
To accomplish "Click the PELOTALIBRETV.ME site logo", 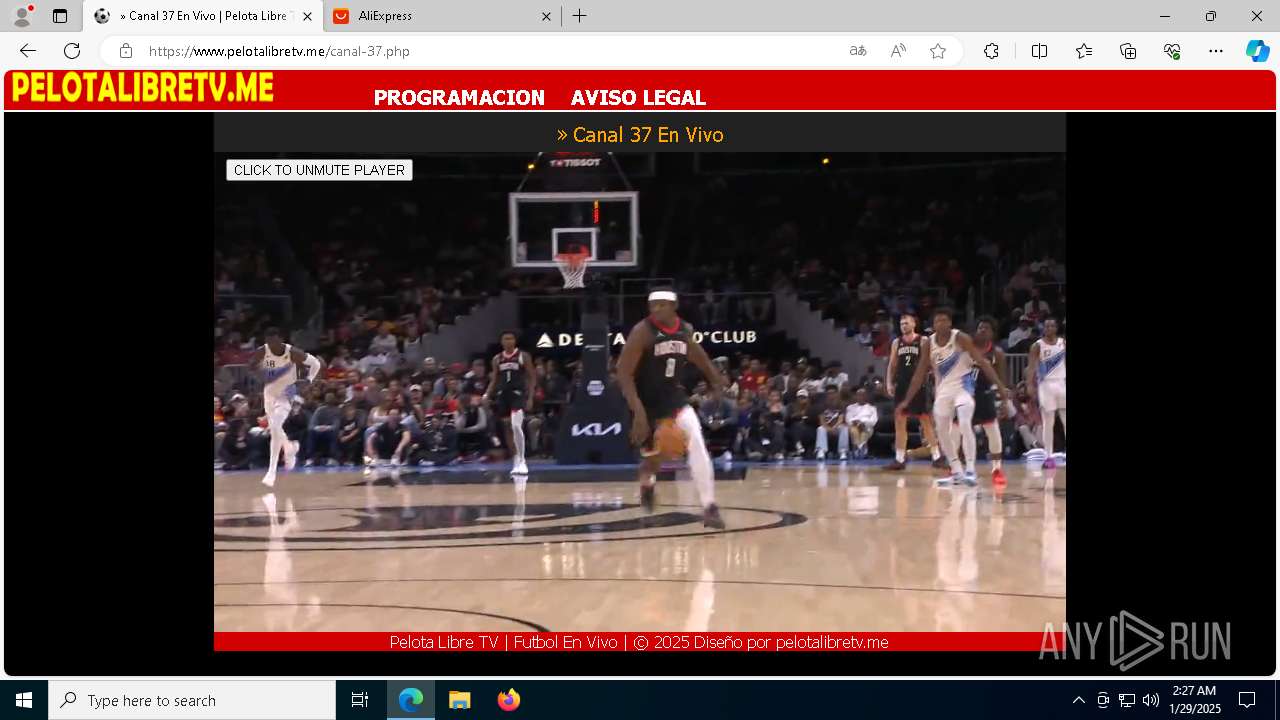I will point(143,88).
